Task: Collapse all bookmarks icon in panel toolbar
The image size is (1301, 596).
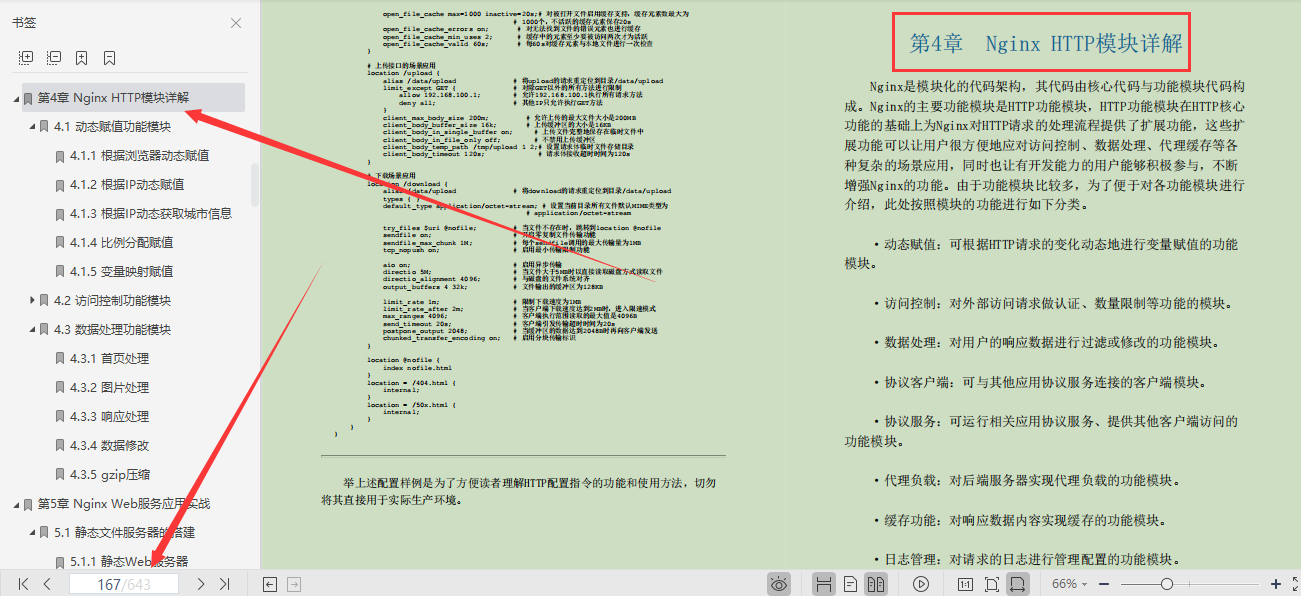Action: point(54,58)
